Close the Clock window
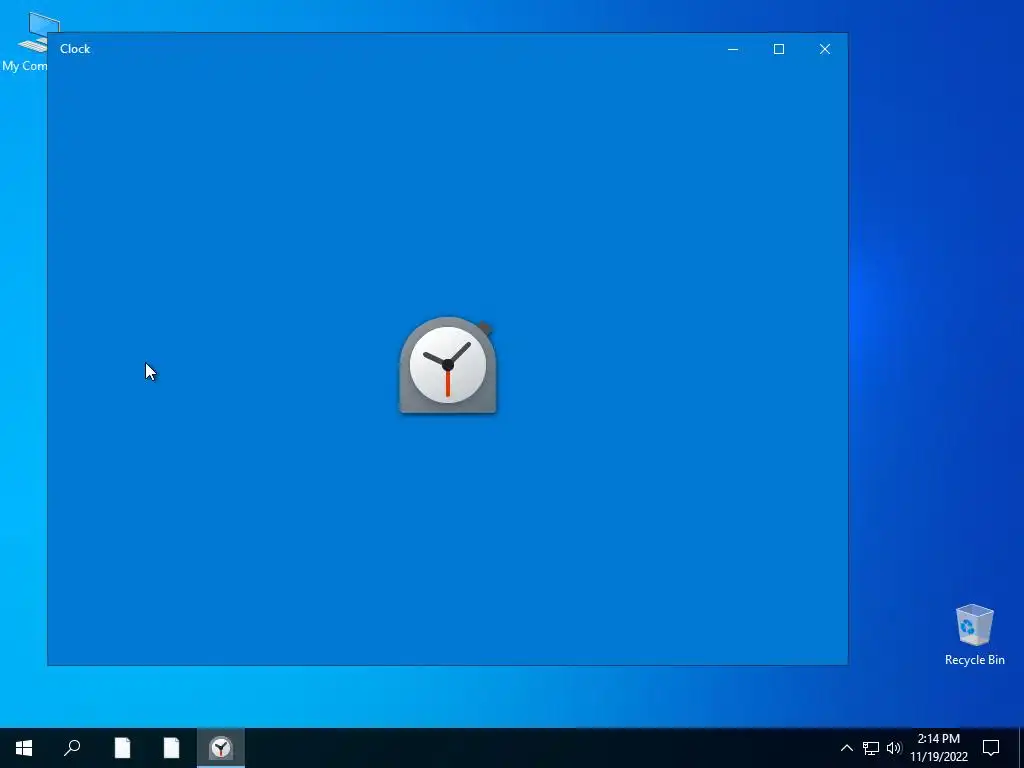 pos(825,49)
